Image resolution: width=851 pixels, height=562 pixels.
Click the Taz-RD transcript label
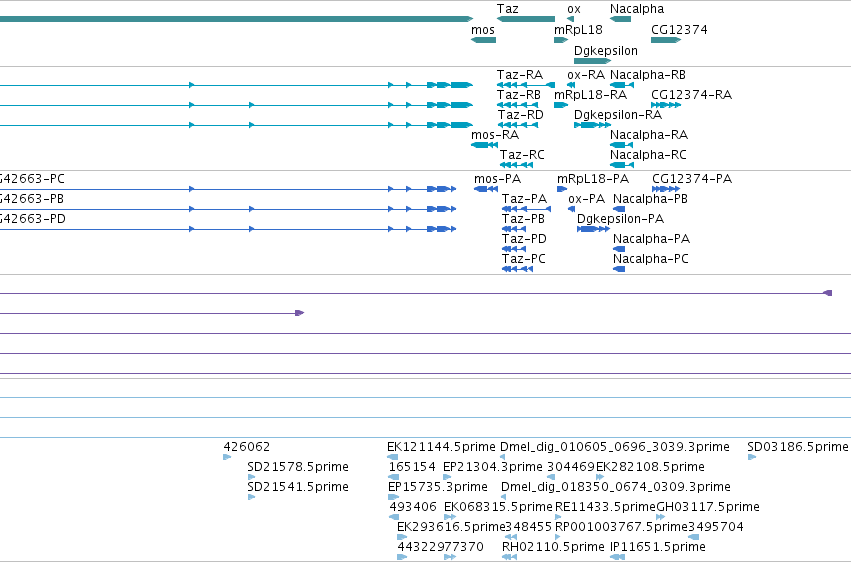tap(520, 114)
